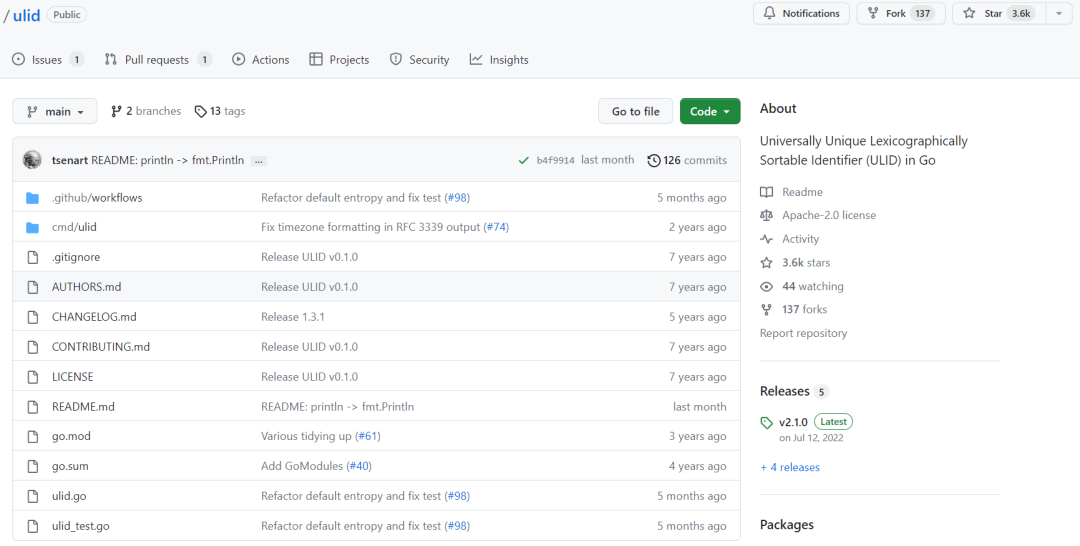This screenshot has width=1080, height=546.
Task: Open README.md row commit message link
Action: pyautogui.click(x=338, y=407)
